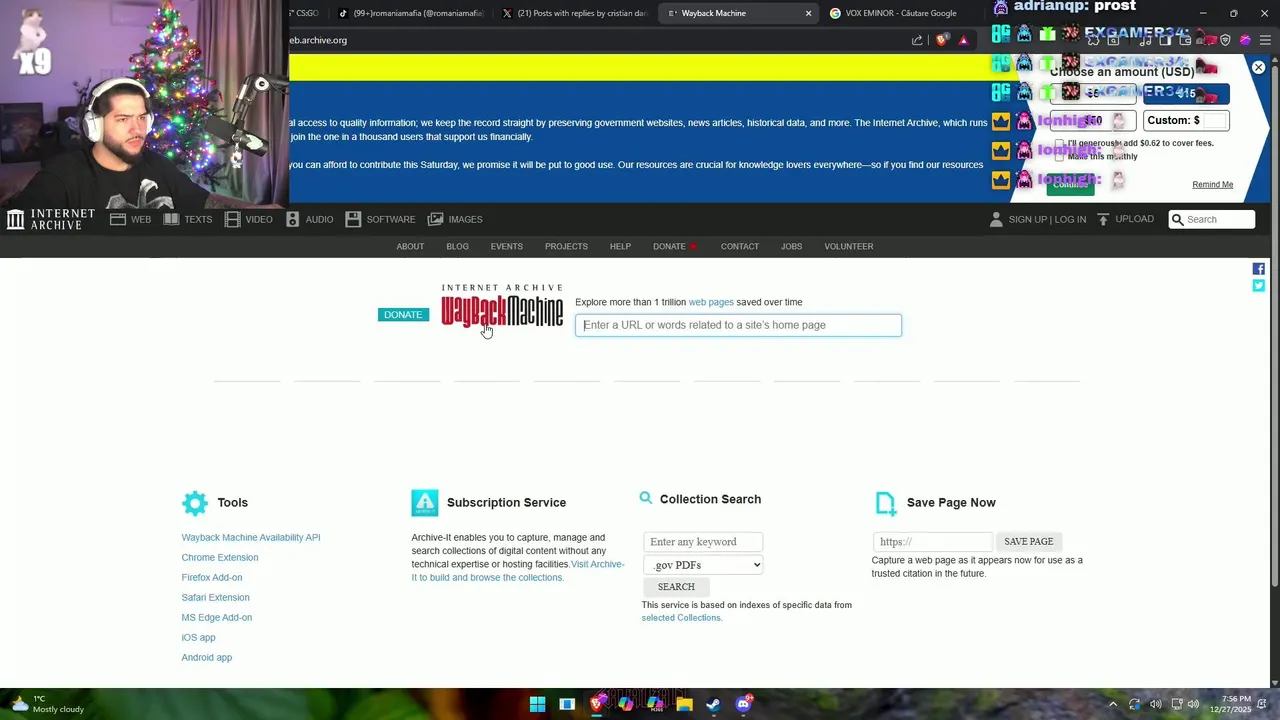Click the magnifier icon in archive search box

click(1178, 219)
